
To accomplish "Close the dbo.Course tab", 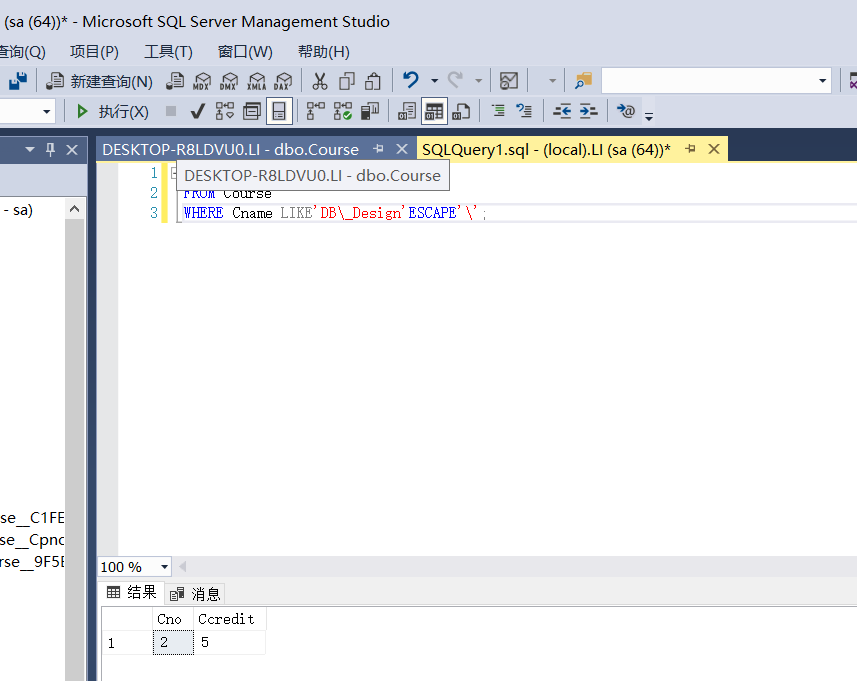I will click(x=402, y=149).
